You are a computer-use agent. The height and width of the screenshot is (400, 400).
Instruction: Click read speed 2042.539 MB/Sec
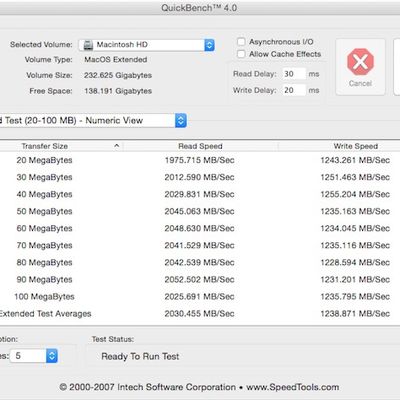[199, 262]
